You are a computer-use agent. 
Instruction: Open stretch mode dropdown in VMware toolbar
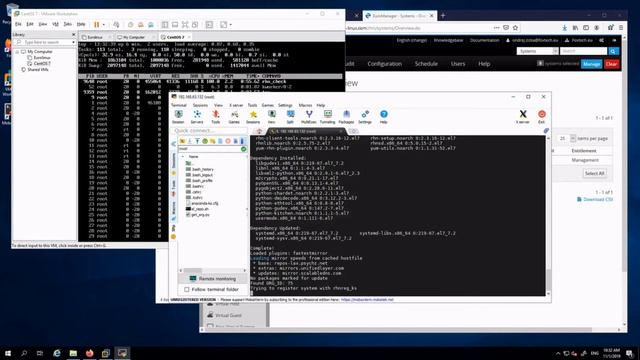tap(231, 25)
